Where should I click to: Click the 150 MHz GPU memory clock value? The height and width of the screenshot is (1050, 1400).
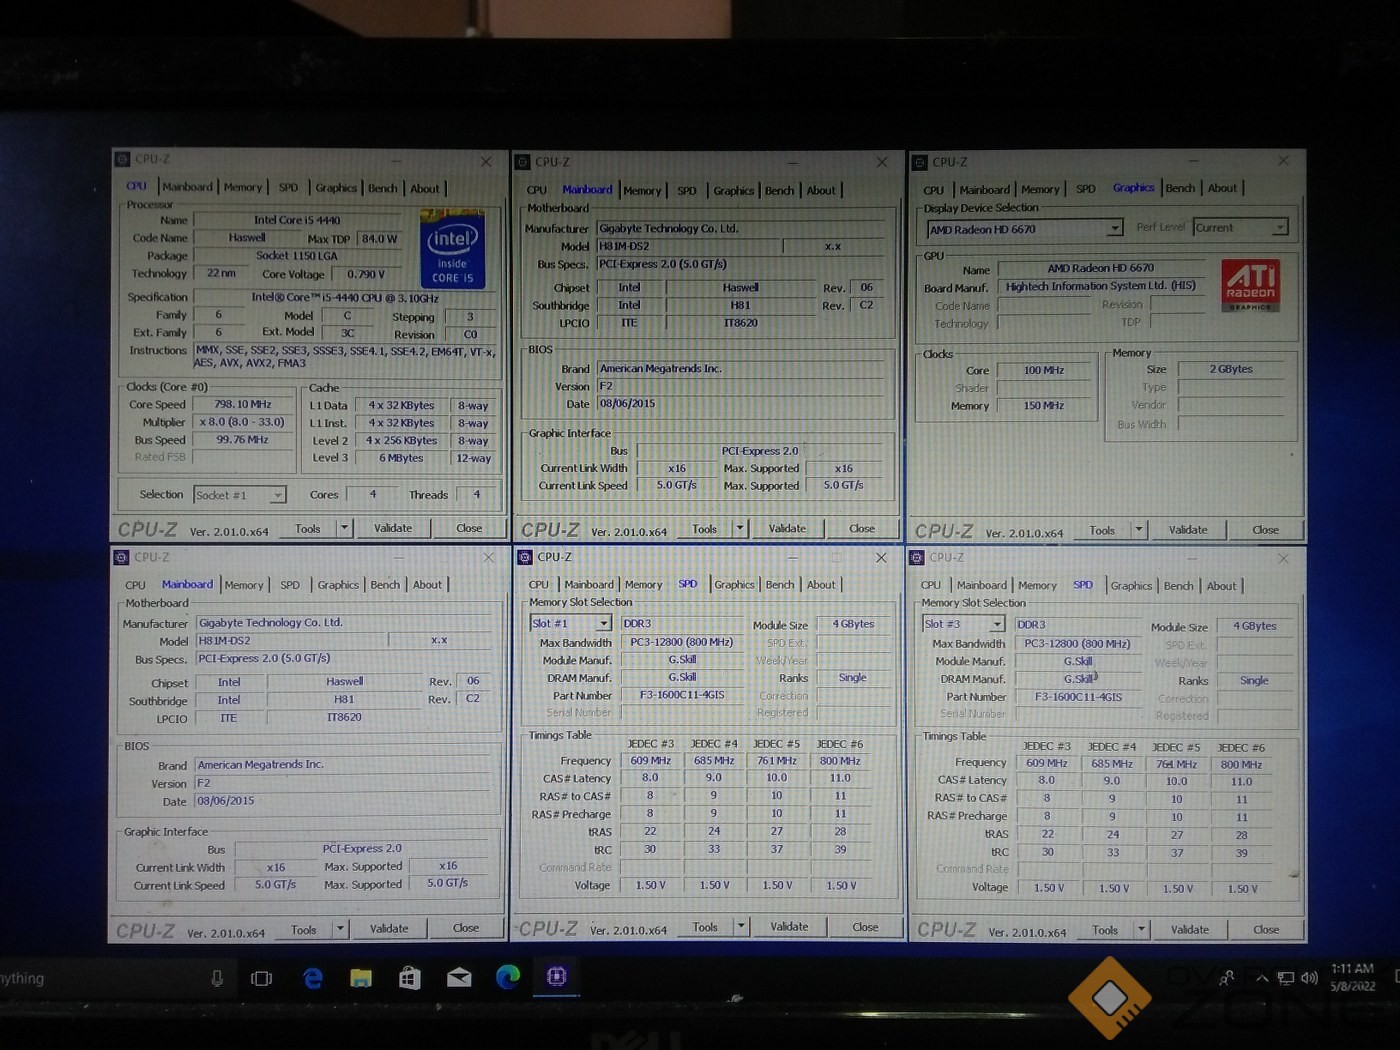click(x=1044, y=406)
